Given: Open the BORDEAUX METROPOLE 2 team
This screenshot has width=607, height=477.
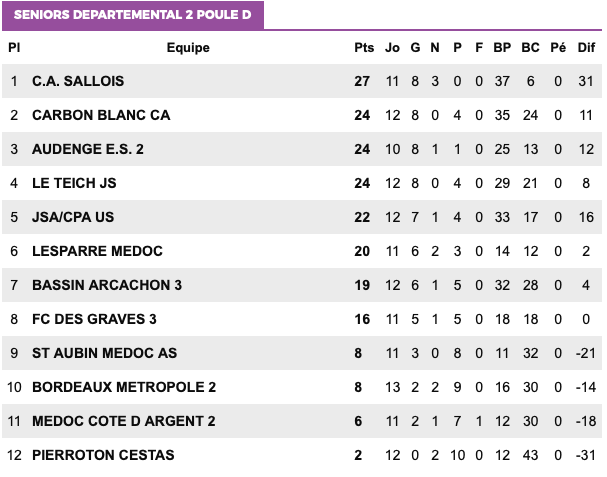Looking at the screenshot, I should (x=124, y=387).
